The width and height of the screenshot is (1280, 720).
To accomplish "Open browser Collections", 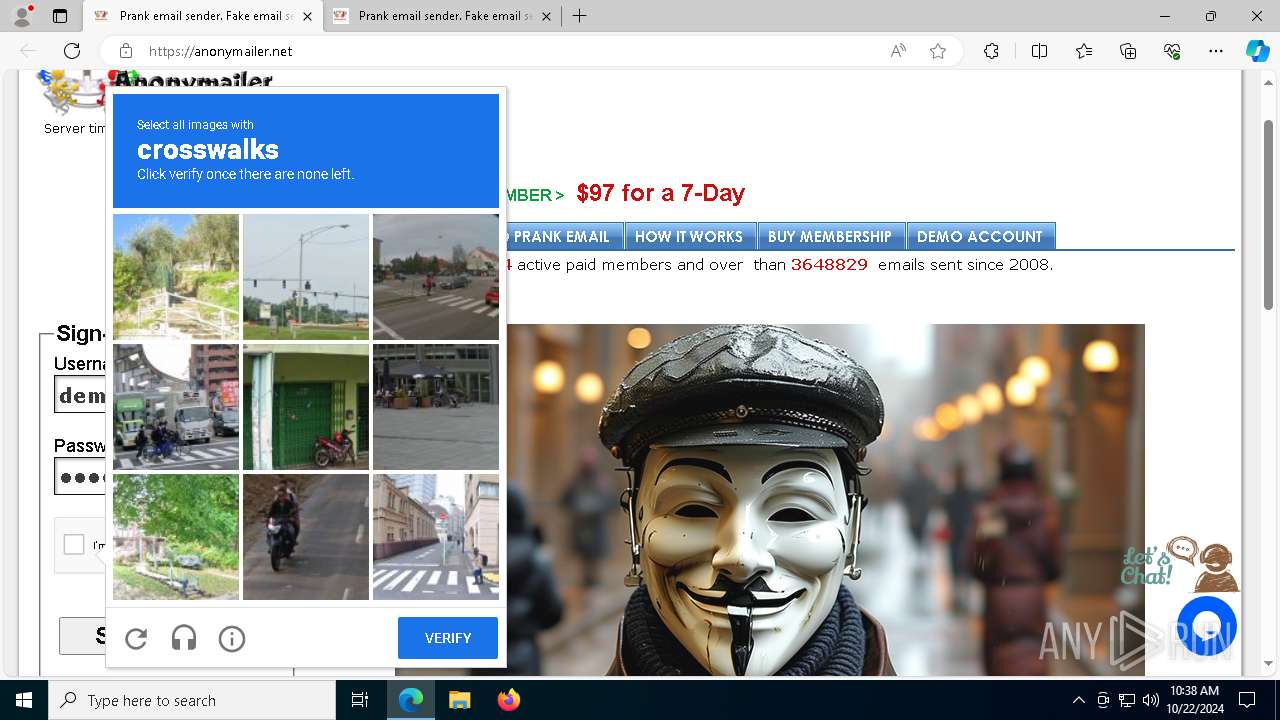I will [x=1128, y=51].
